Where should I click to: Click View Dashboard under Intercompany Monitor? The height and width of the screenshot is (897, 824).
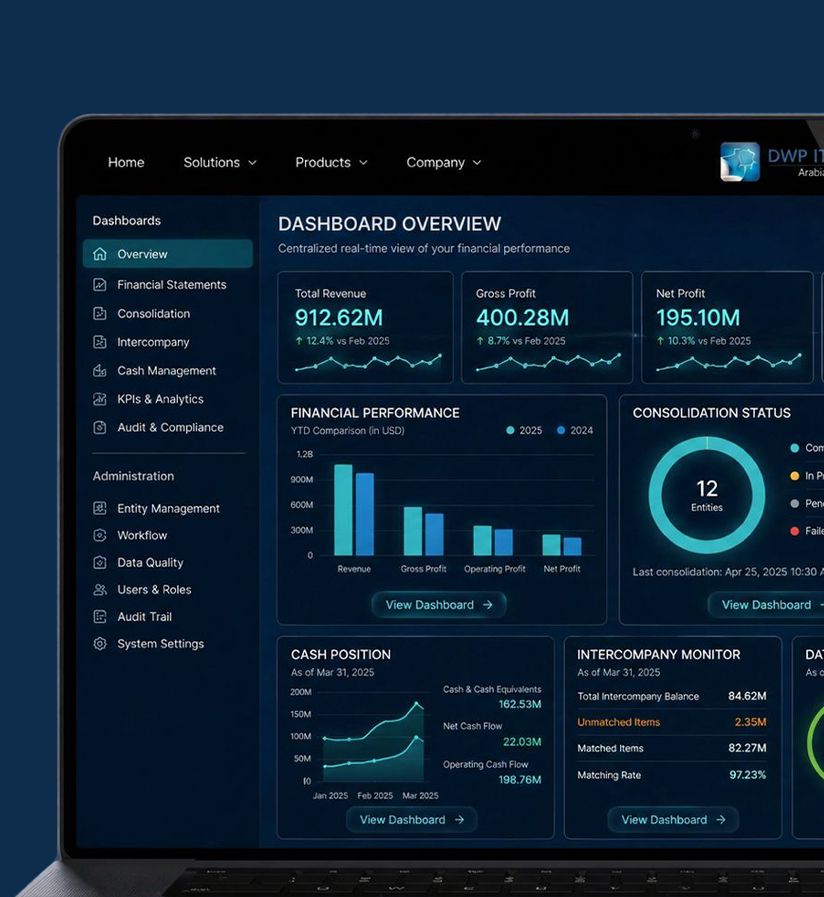pos(673,820)
